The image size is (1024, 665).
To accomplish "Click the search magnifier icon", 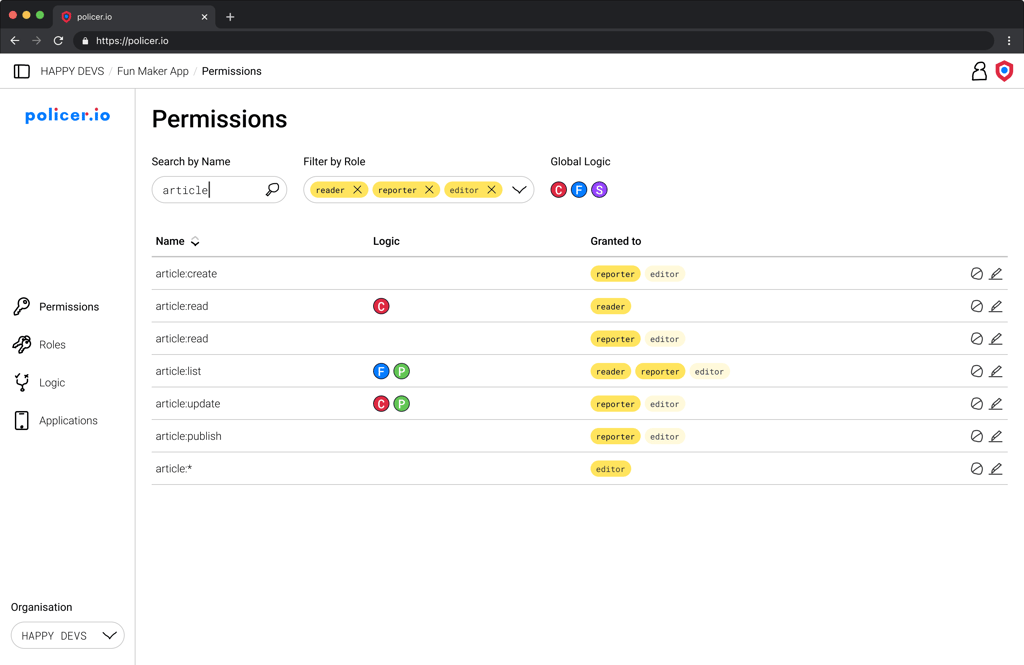I will (x=272, y=189).
